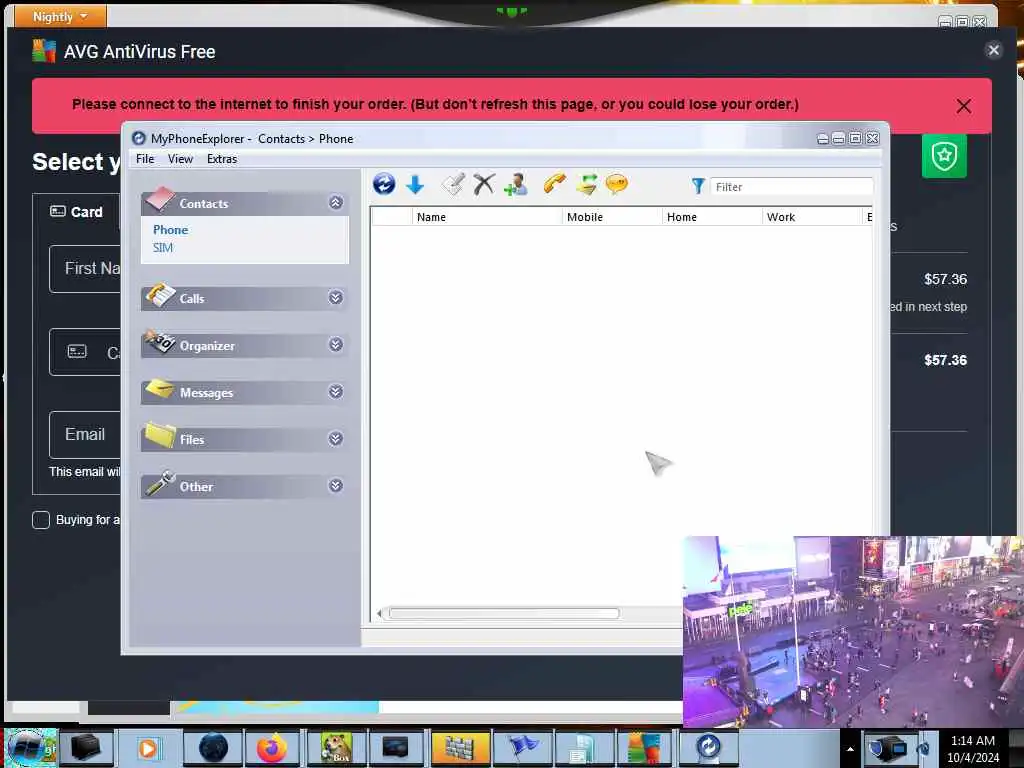Expand the Files section chevron

click(336, 438)
